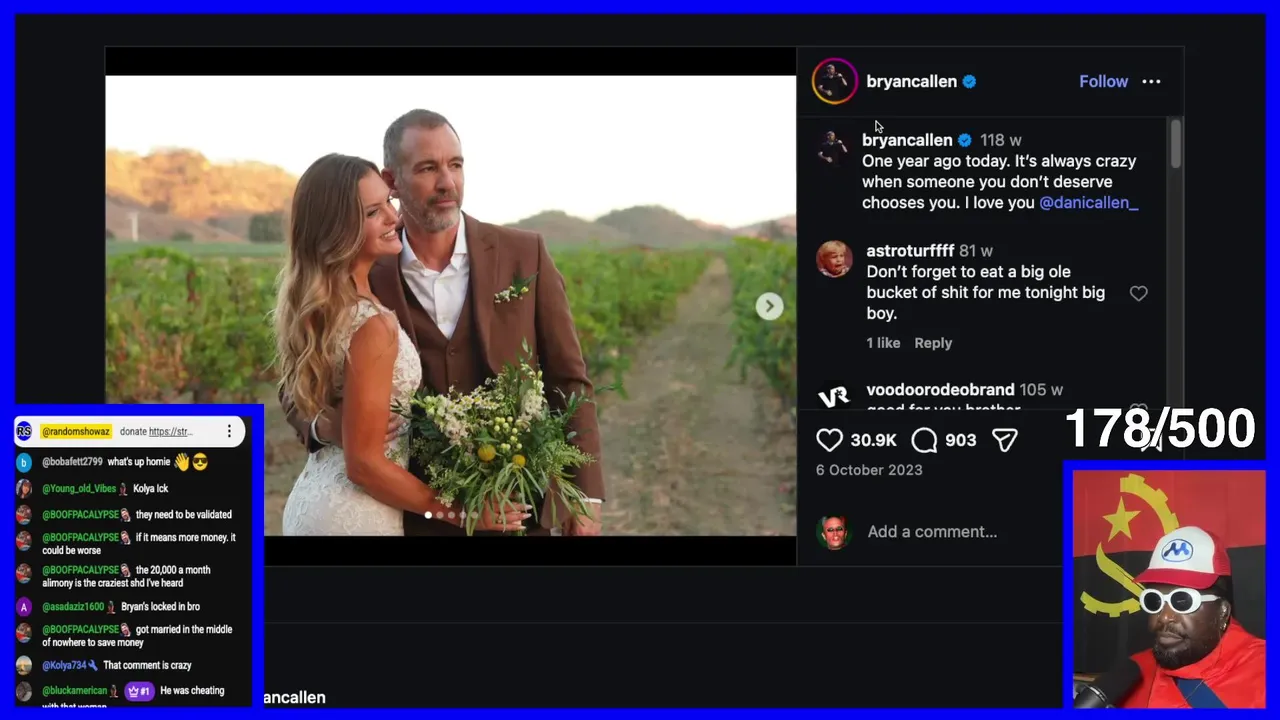The width and height of the screenshot is (1280, 720).
Task: Reply to astroturffff's comment
Action: 933,343
